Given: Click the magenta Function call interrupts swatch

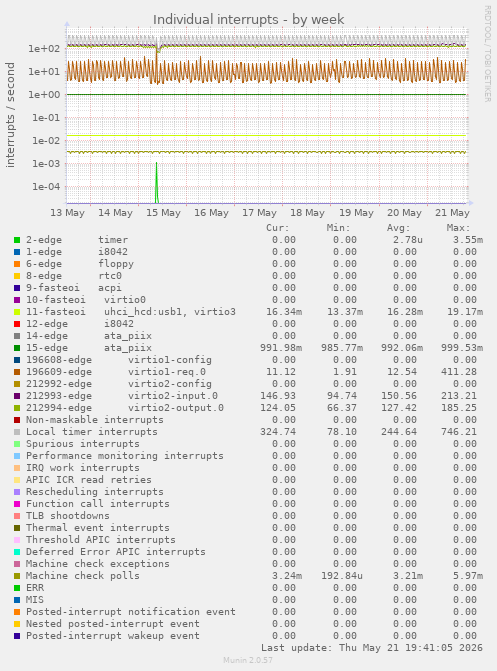Looking at the screenshot, I should [17, 504].
